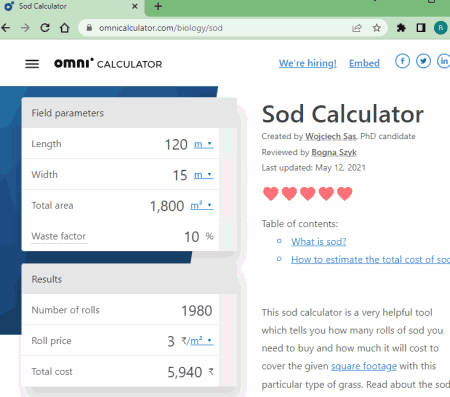Jump to How to estimate total cost section
The height and width of the screenshot is (397, 450).
[x=370, y=259]
